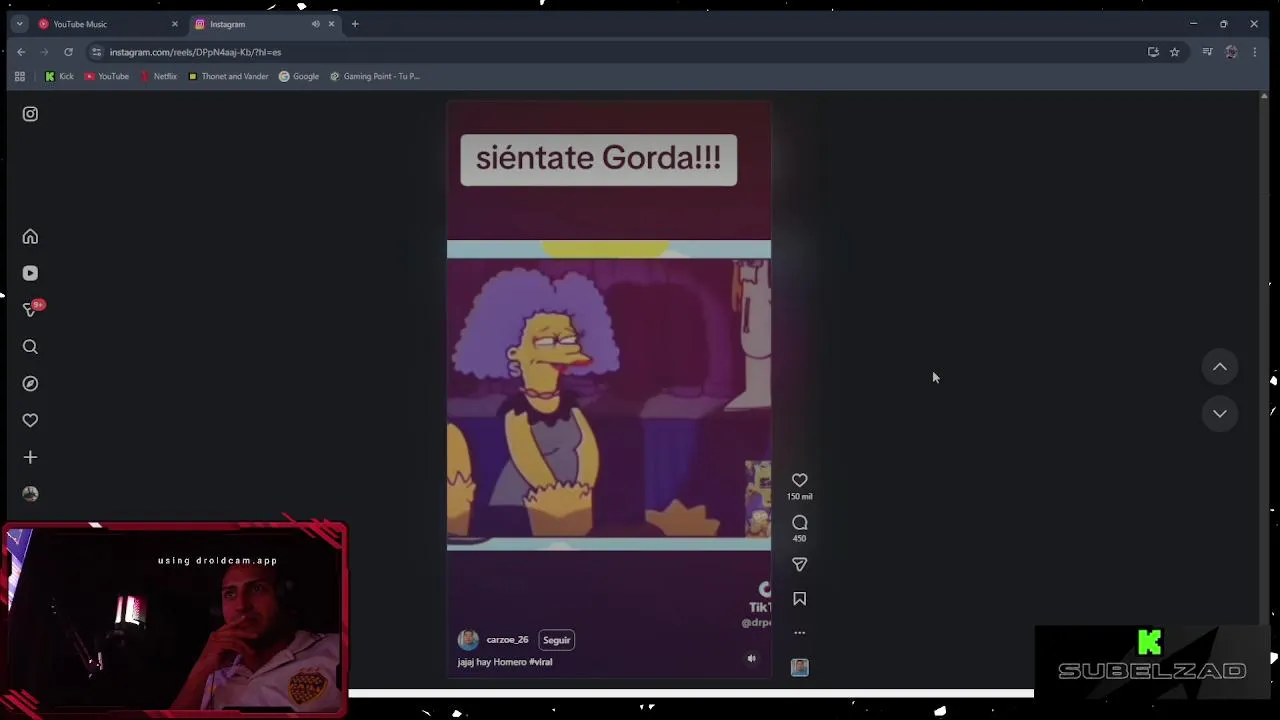The width and height of the screenshot is (1280, 720).
Task: Open the Reels icon in sidebar
Action: click(30, 273)
